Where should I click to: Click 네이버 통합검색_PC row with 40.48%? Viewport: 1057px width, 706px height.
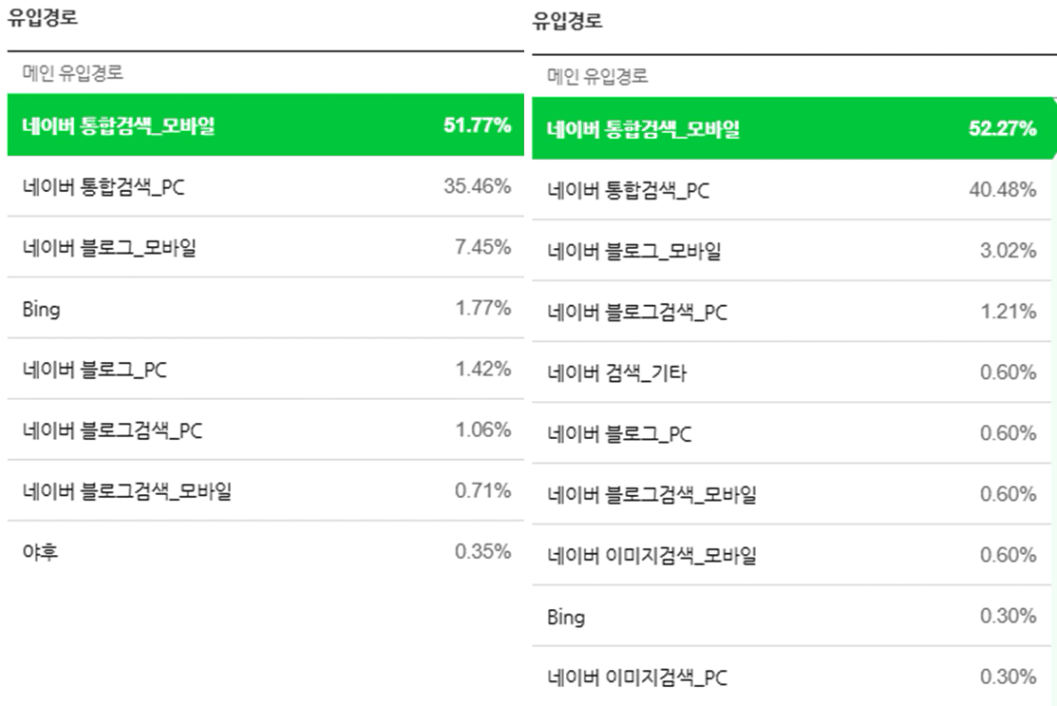tap(790, 190)
